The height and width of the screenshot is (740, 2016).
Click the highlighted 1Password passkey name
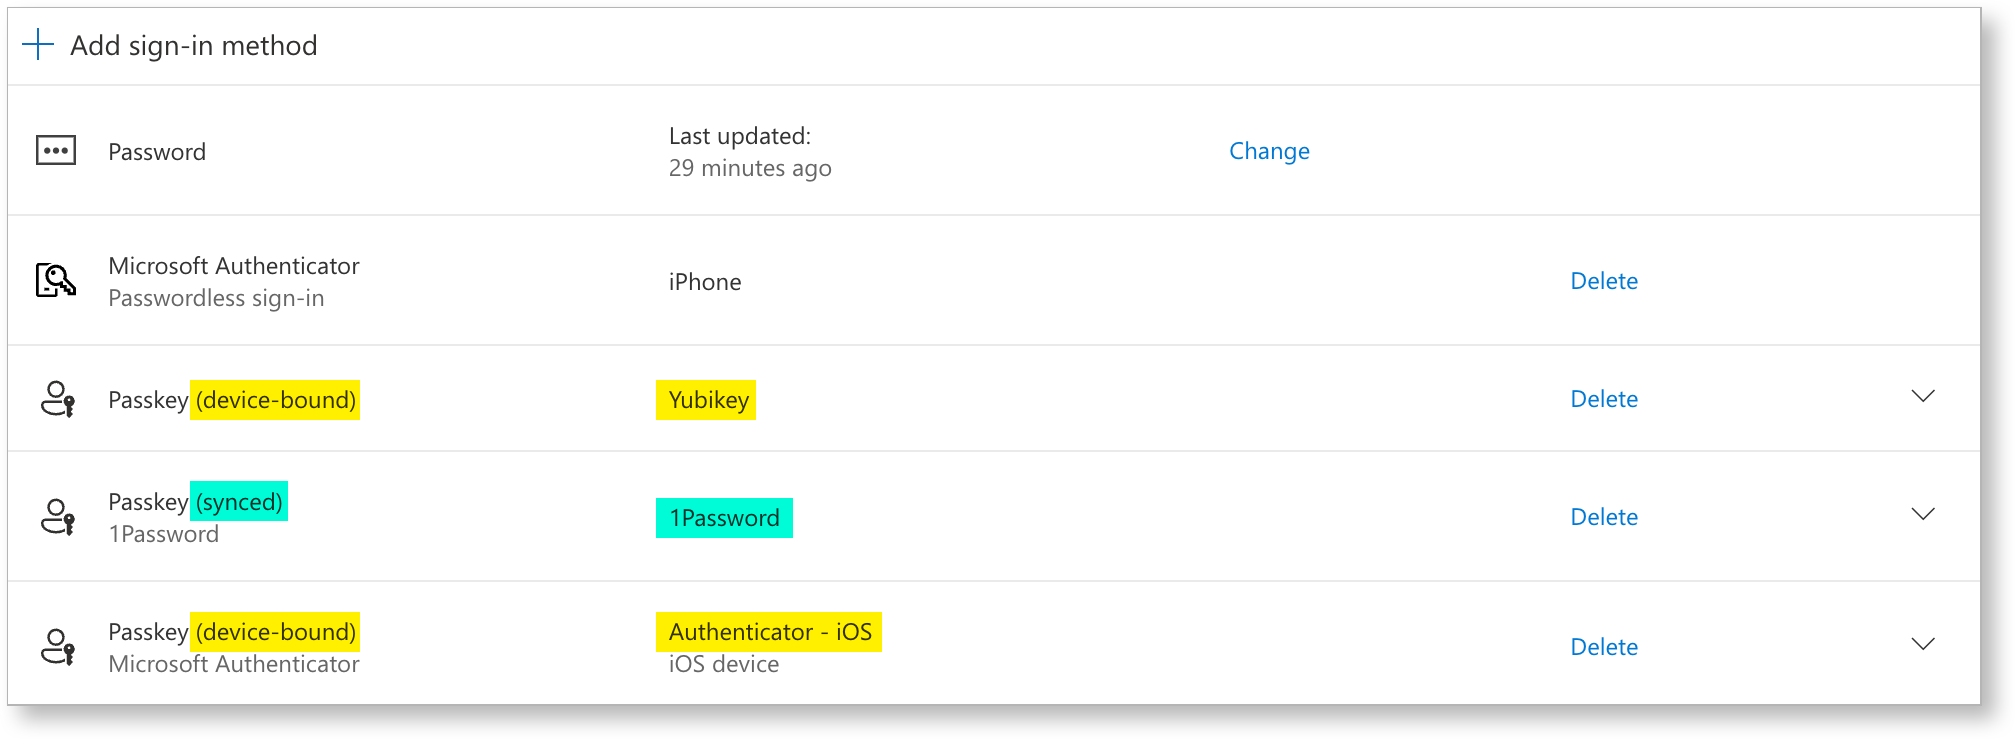[x=724, y=518]
